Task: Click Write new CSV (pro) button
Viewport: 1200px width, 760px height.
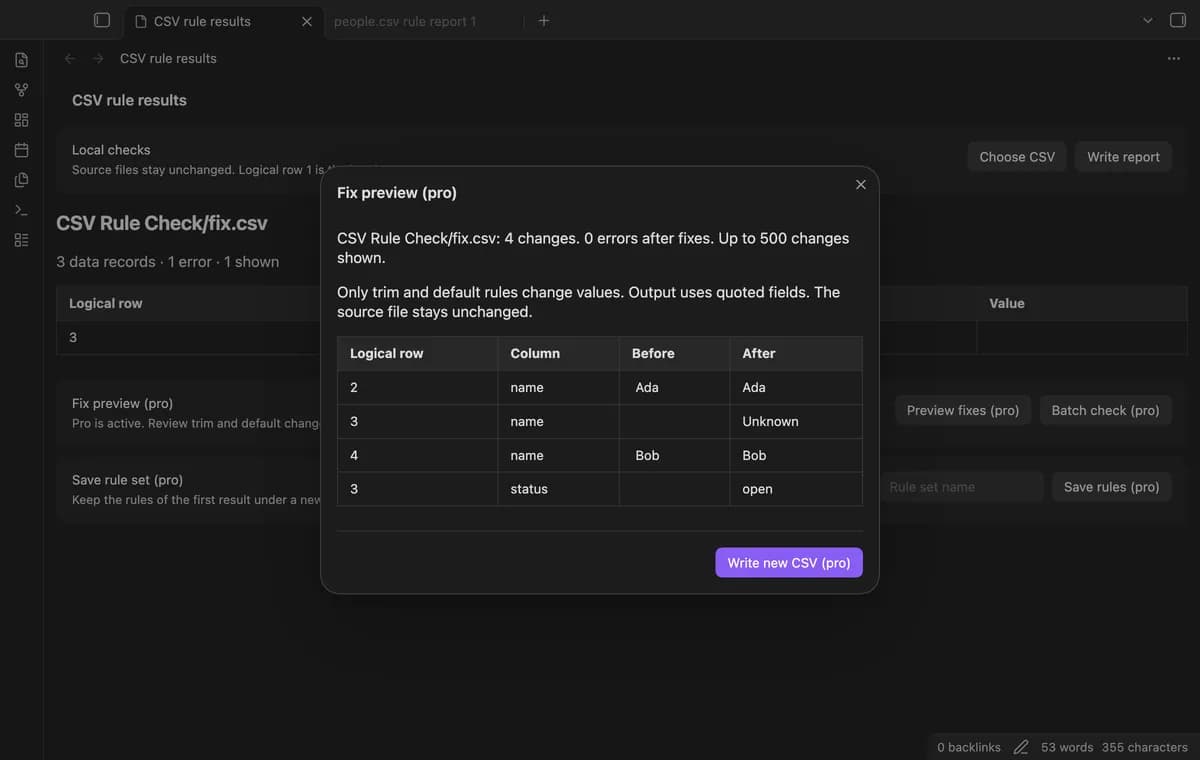Action: [x=789, y=563]
